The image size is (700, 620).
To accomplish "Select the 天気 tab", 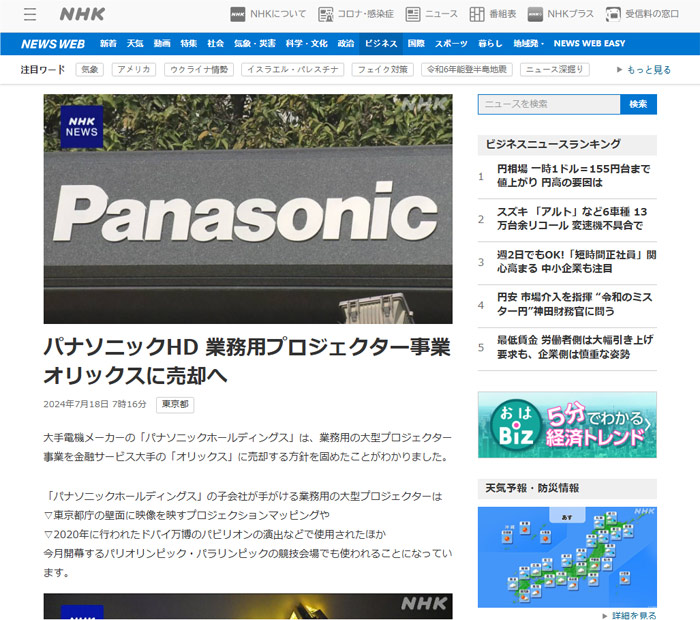I will pos(135,44).
